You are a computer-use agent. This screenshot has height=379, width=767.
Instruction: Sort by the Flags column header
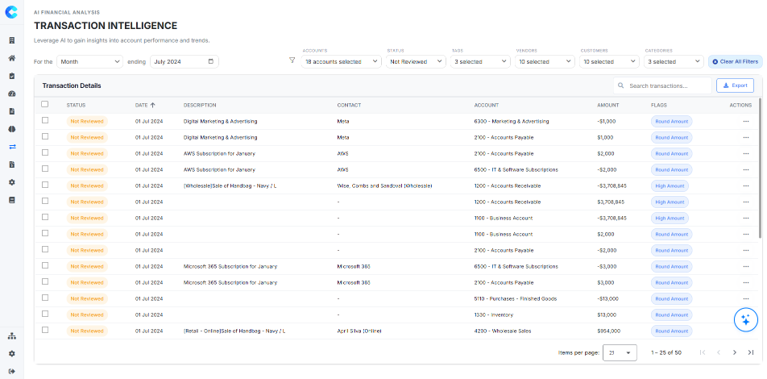pos(659,105)
